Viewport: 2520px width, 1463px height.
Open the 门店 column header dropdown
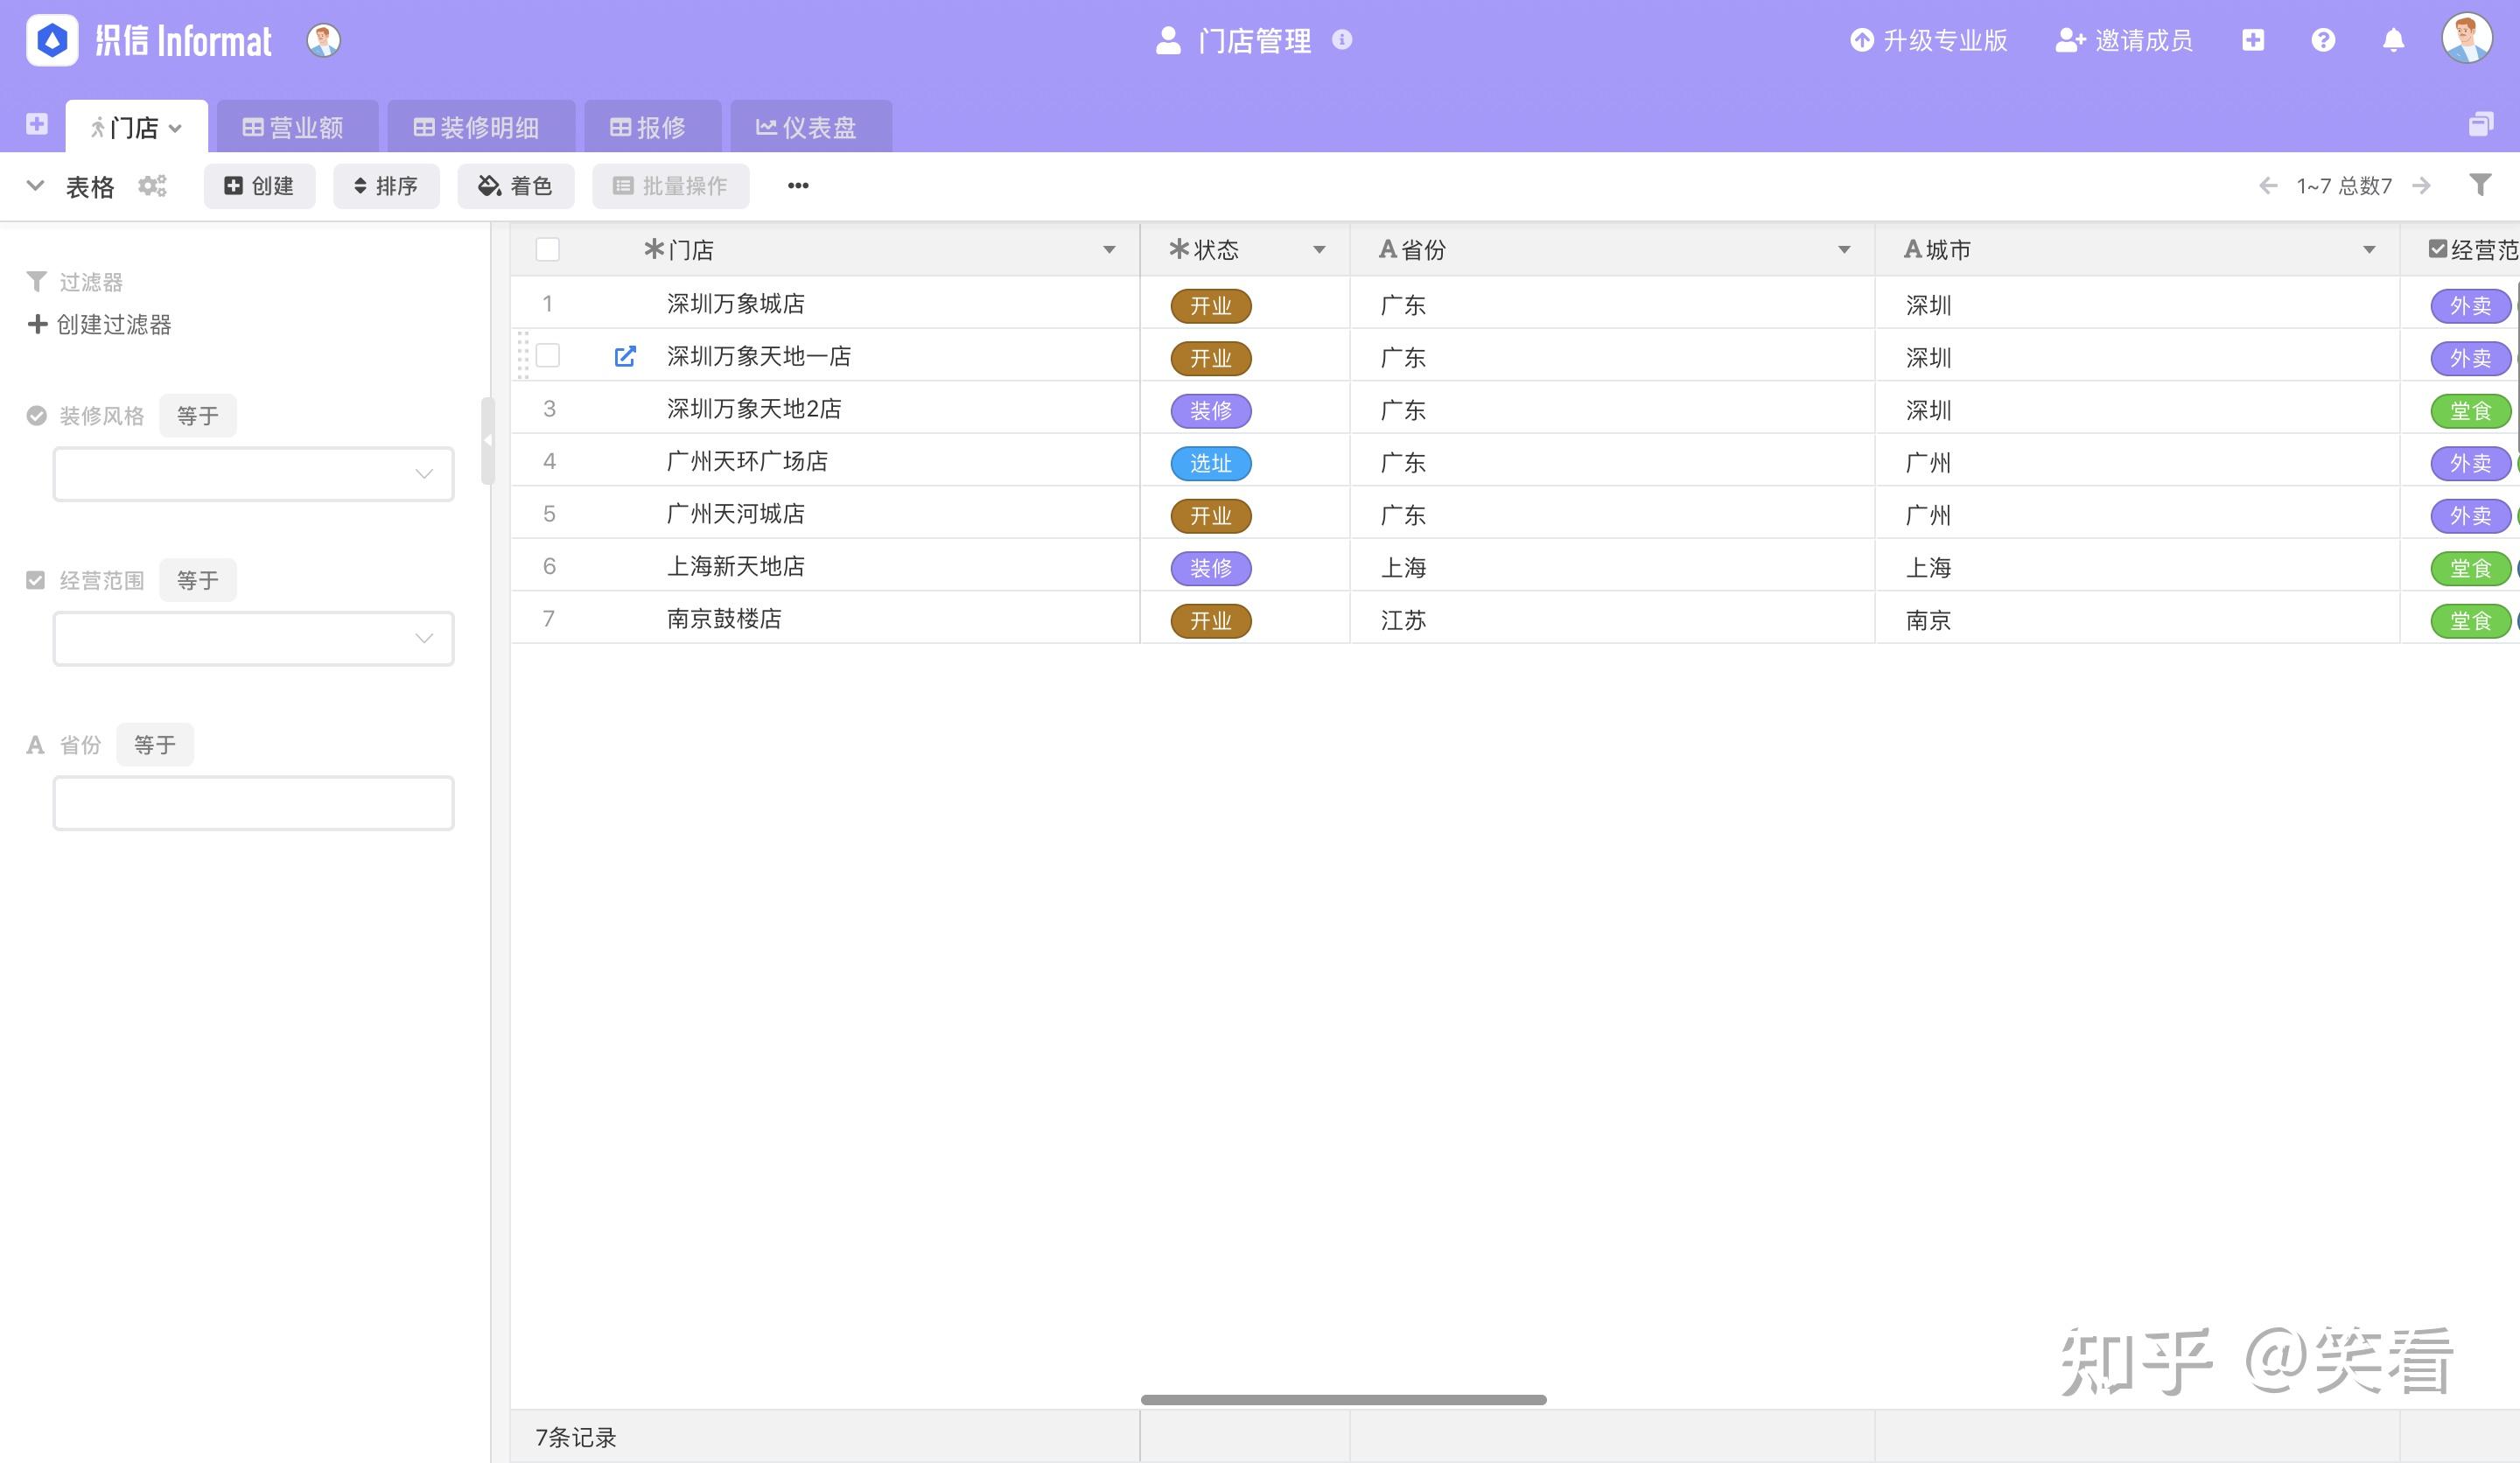point(1109,250)
